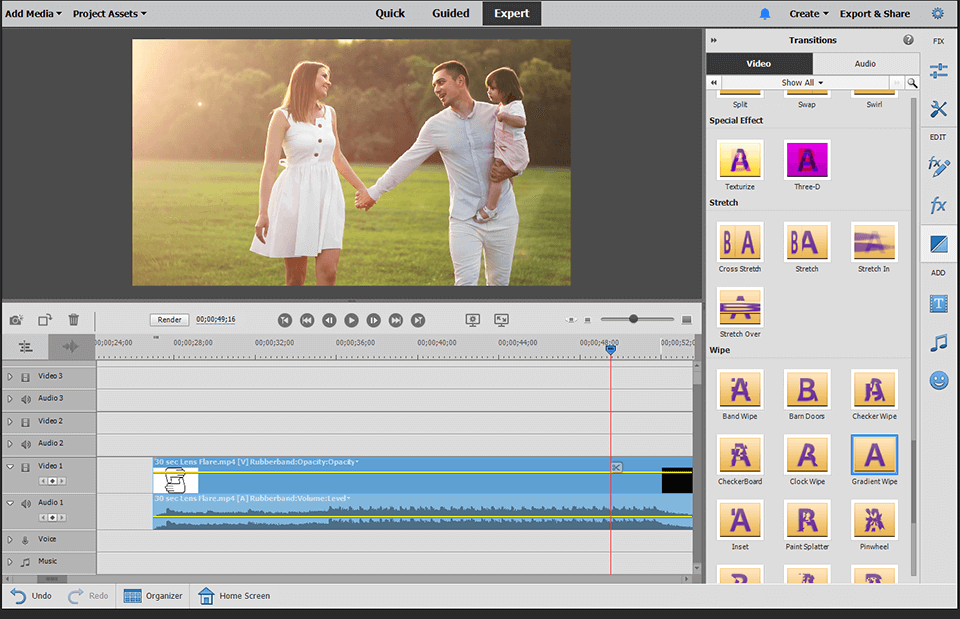This screenshot has height=619, width=960.
Task: Click the timeline zoom slider handle
Action: pos(633,319)
